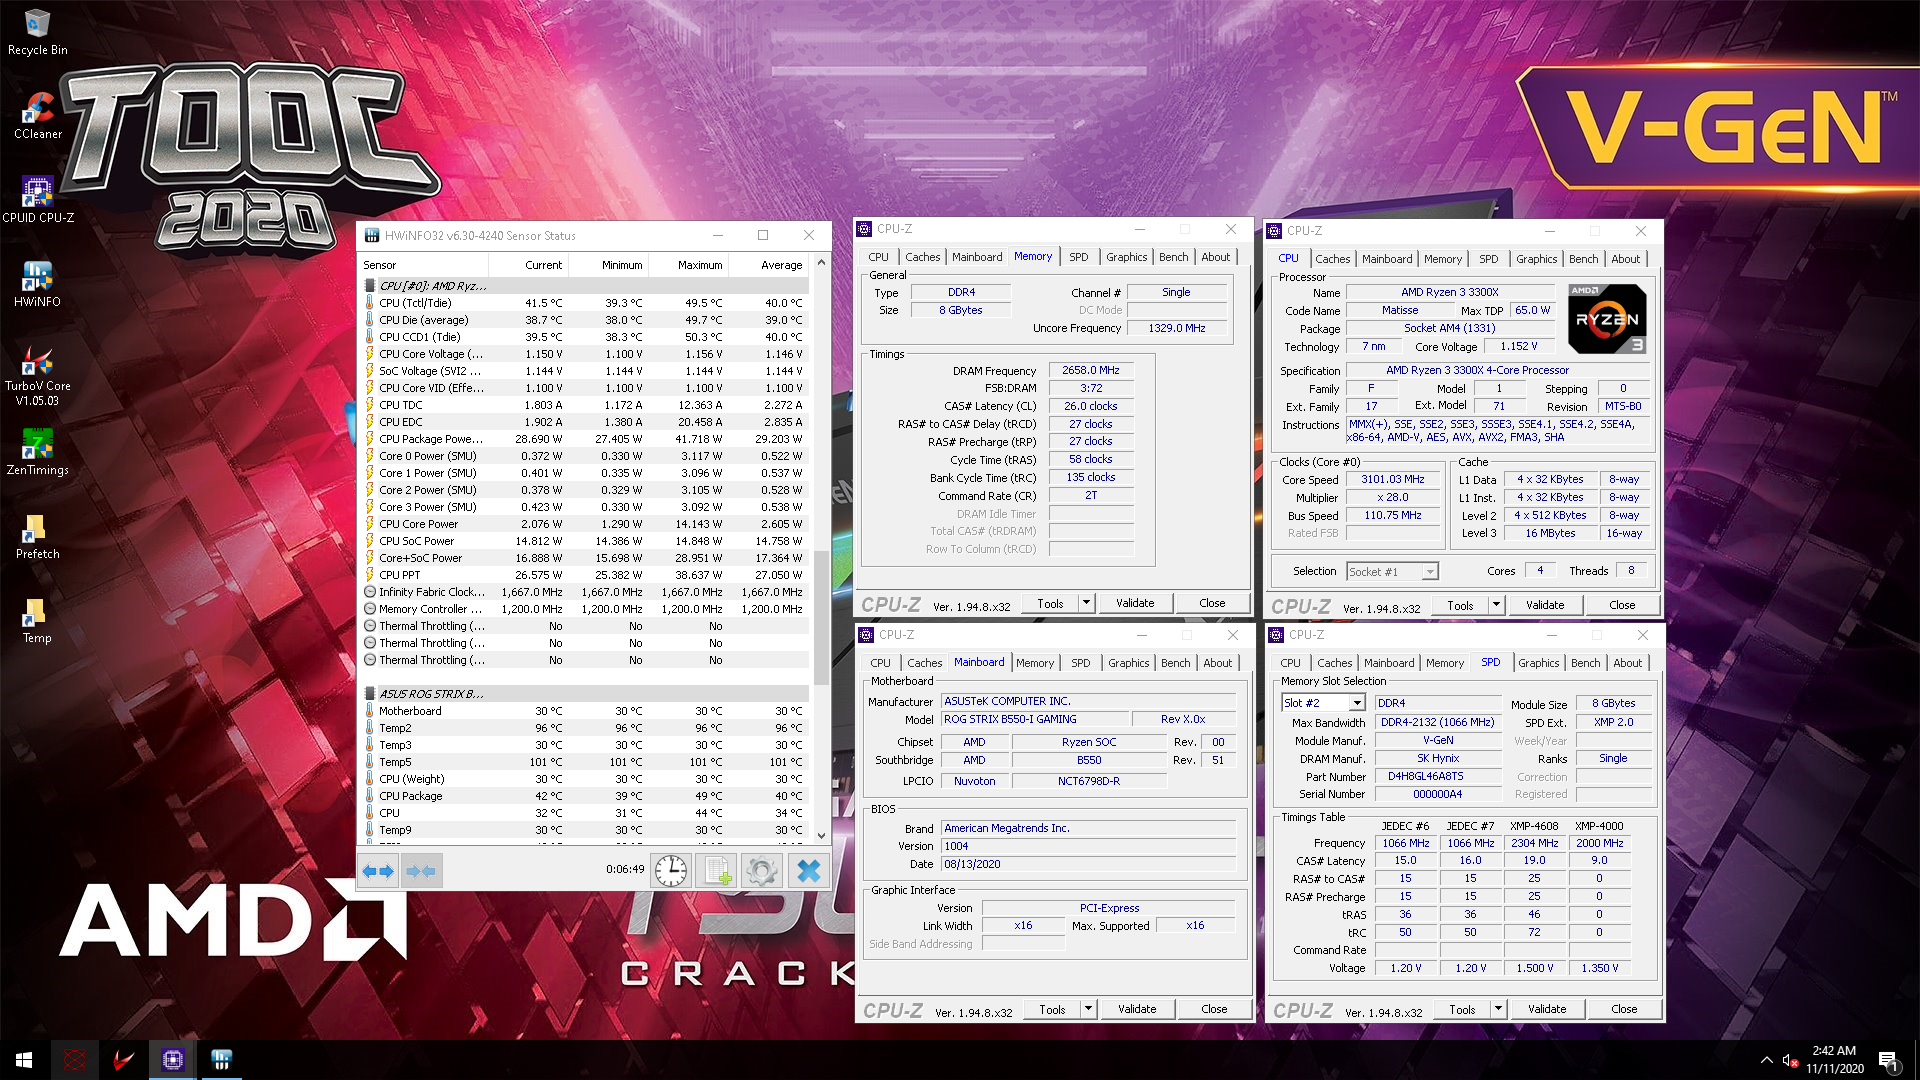
Task: Click the HWiNFO logging start icon
Action: pos(716,871)
